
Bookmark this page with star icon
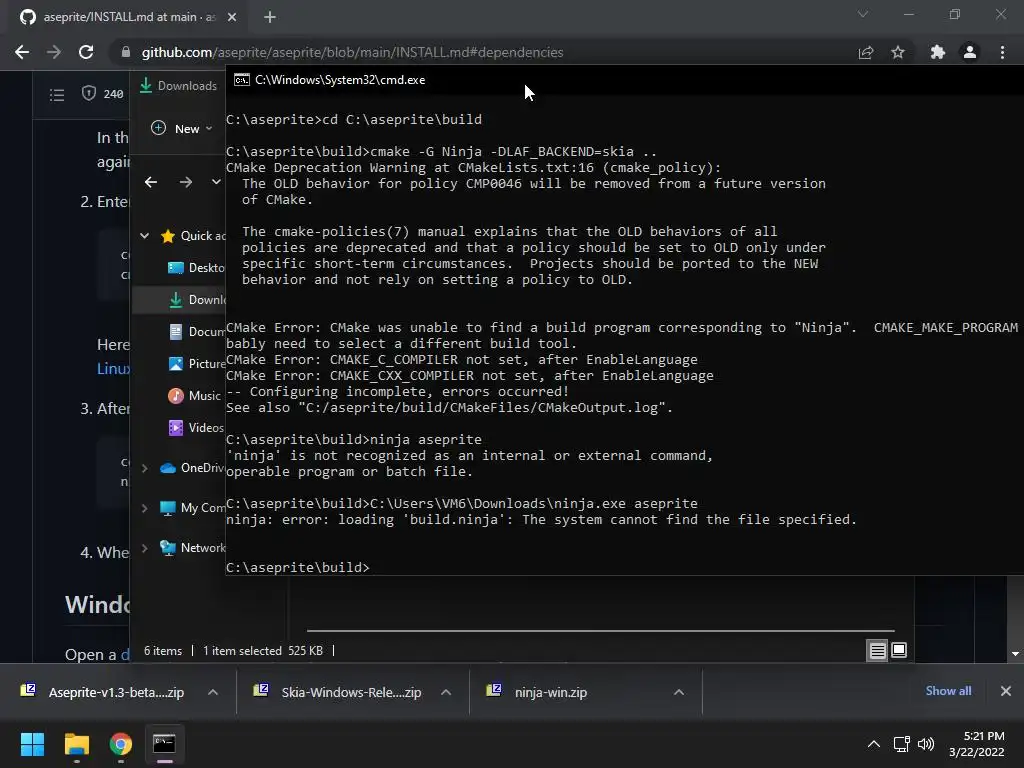click(898, 52)
